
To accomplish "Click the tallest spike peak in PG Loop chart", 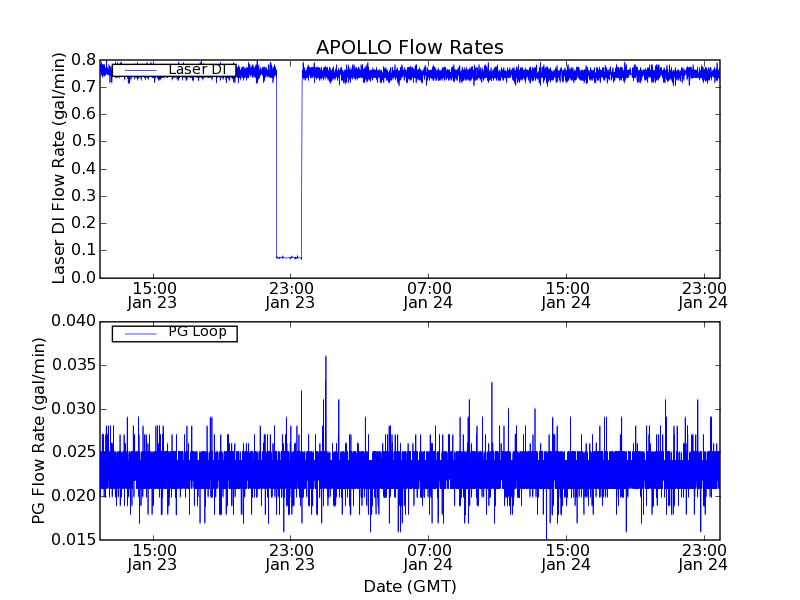I will coord(325,357).
